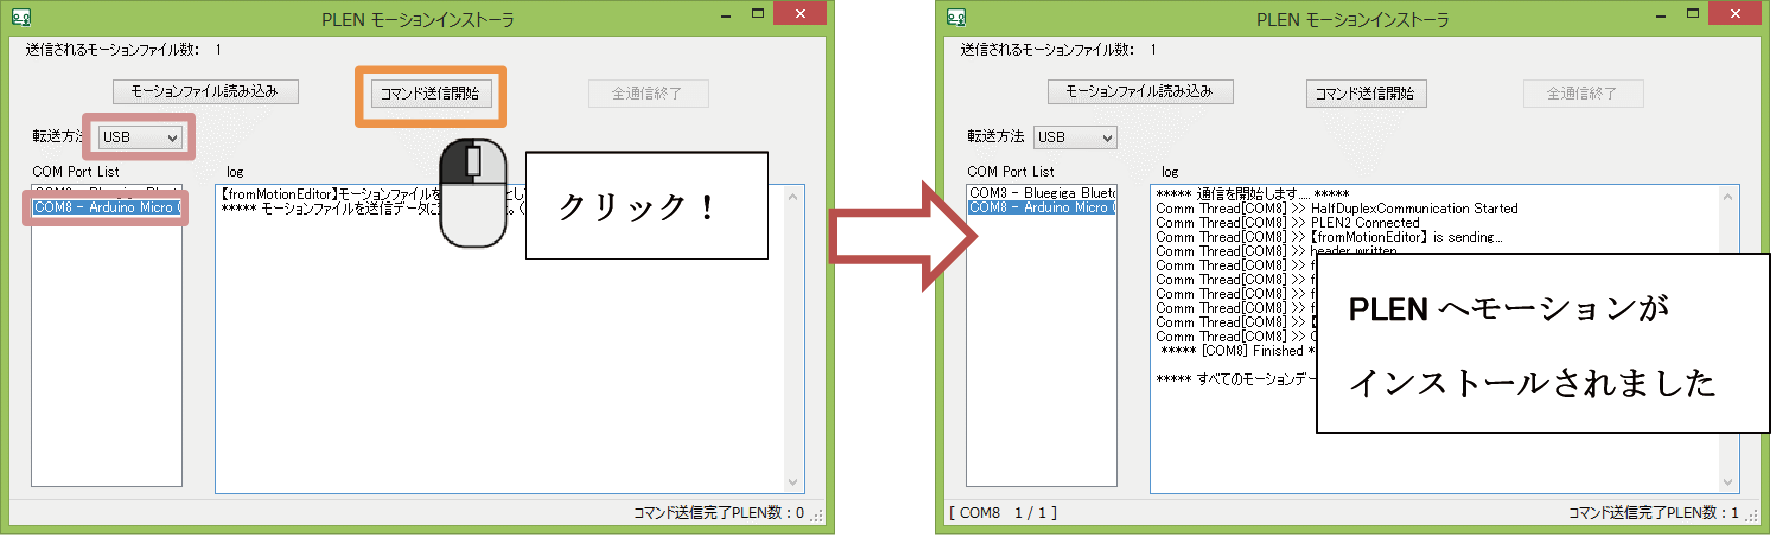
Task: Click モーションファイル読み込み in the window with PLEN数 : 1
Action: pos(1140,91)
